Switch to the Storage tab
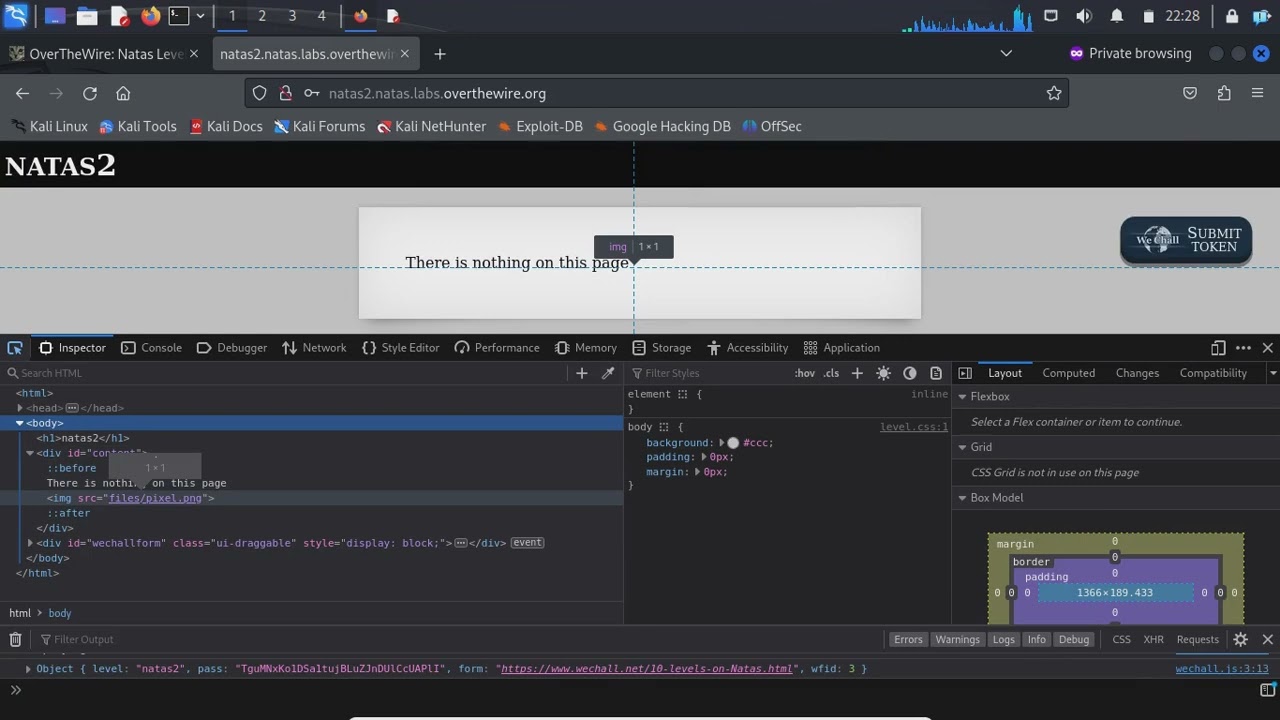Viewport: 1280px width, 720px height. coord(662,348)
